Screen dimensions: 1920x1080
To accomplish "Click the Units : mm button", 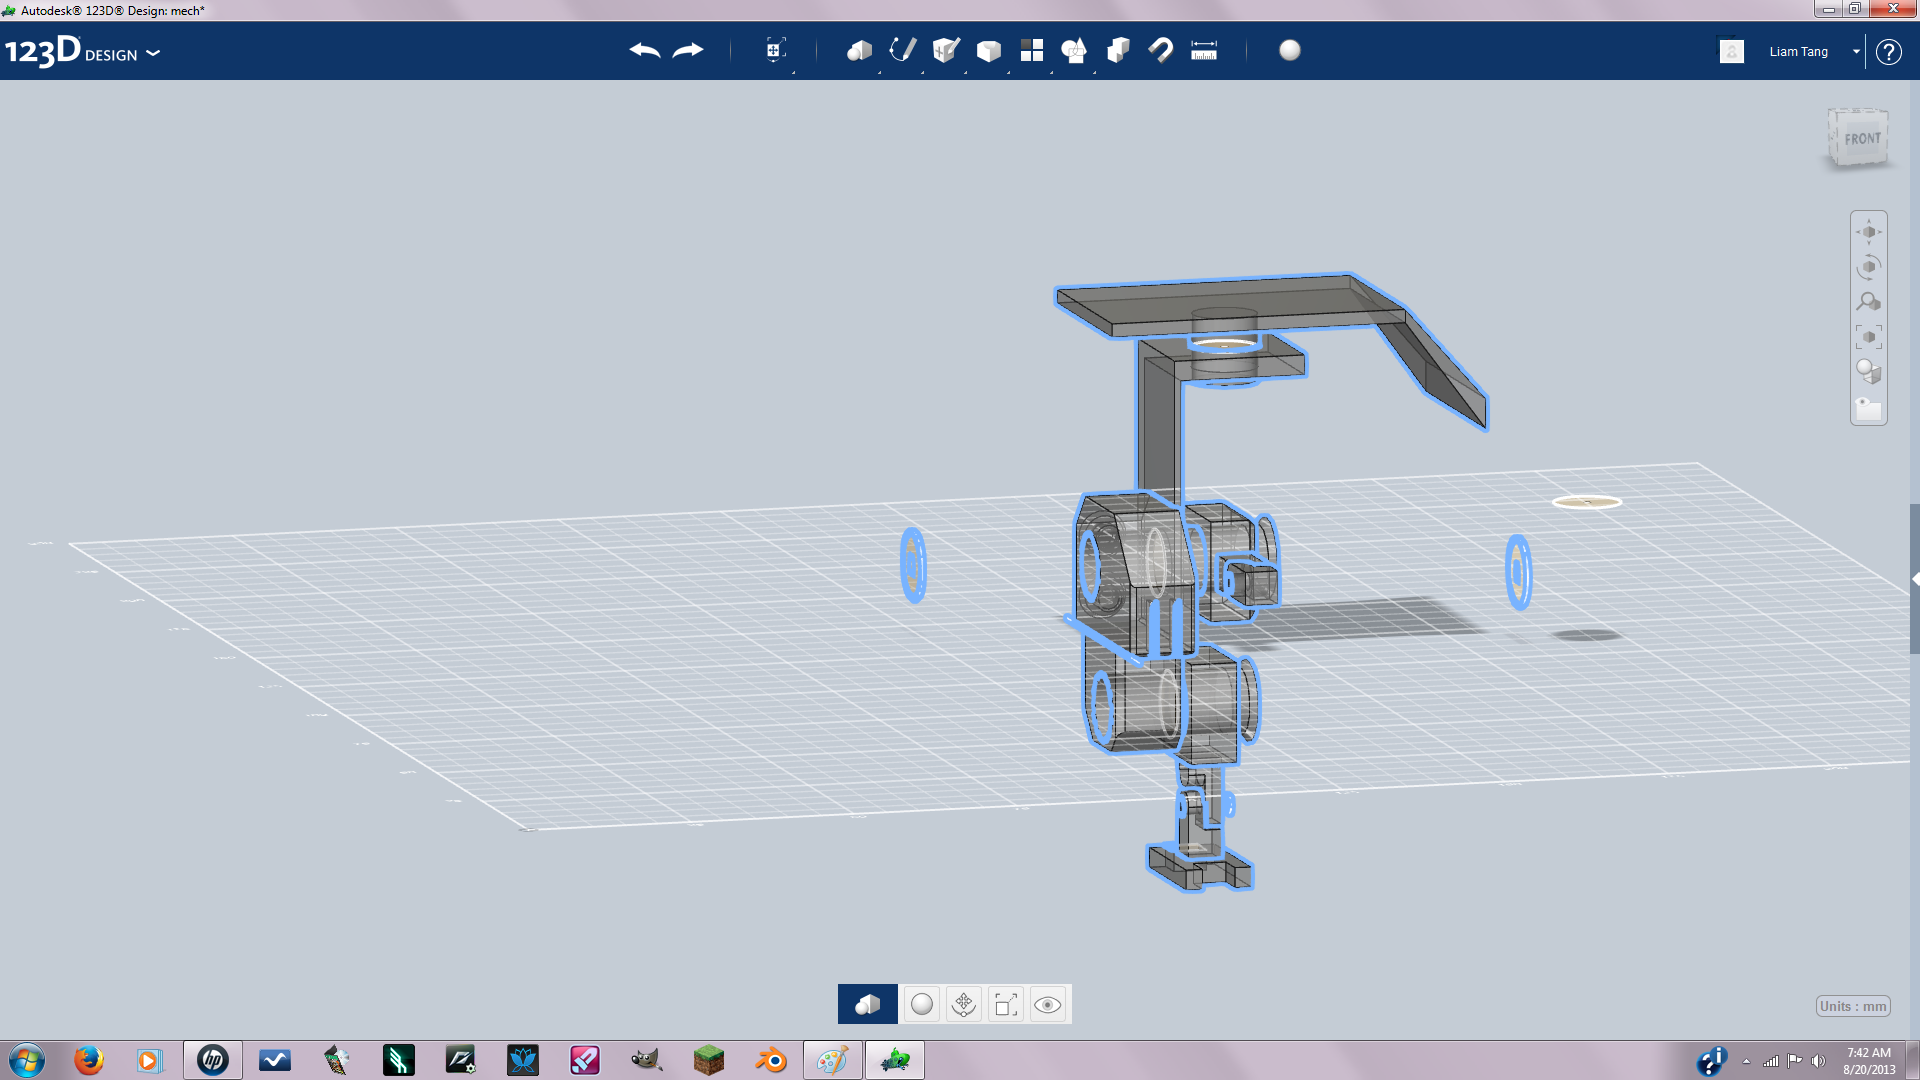I will pyautogui.click(x=1853, y=1006).
